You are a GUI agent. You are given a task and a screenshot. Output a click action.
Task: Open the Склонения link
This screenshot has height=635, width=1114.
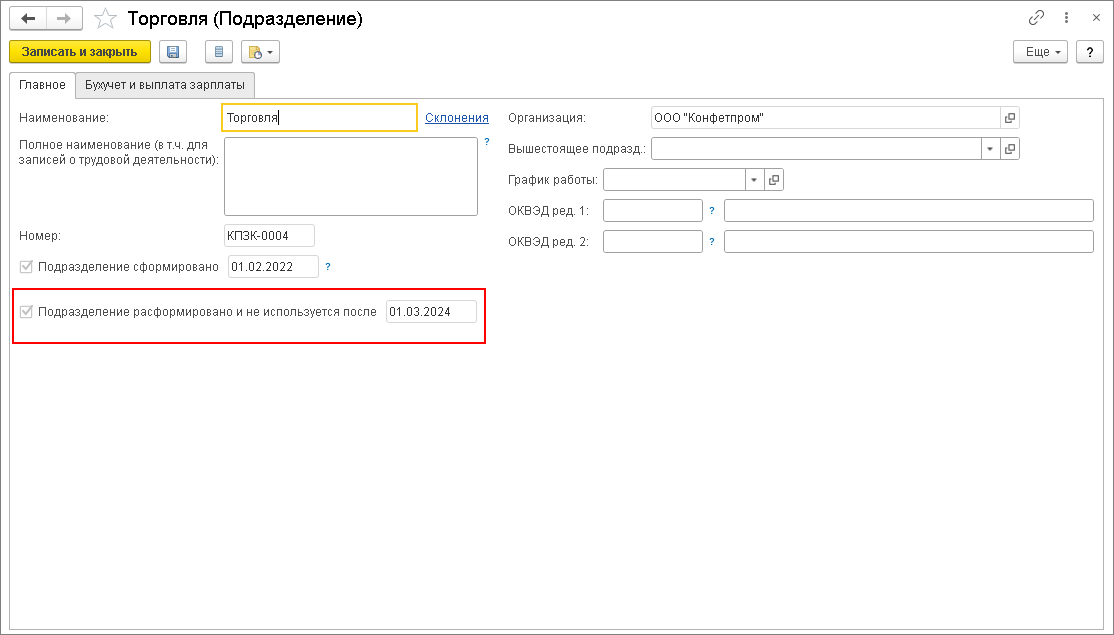click(x=457, y=118)
